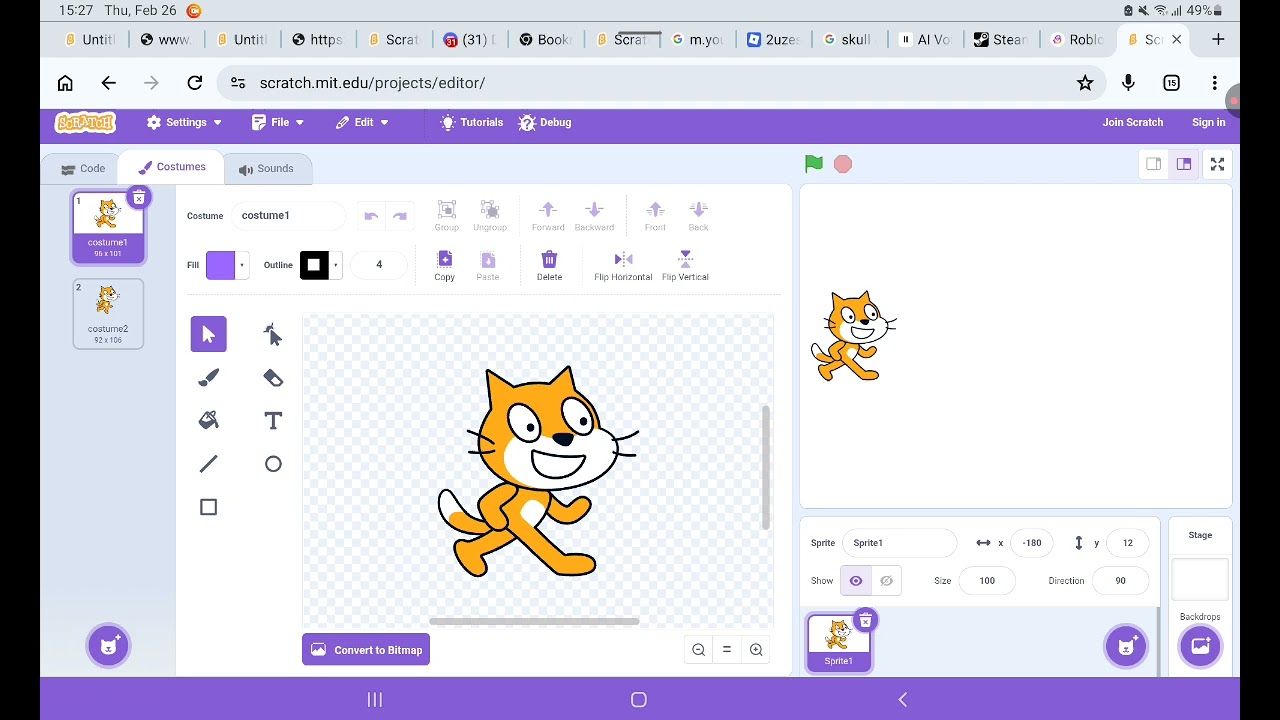
Task: Switch to small stage layout
Action: click(1154, 164)
